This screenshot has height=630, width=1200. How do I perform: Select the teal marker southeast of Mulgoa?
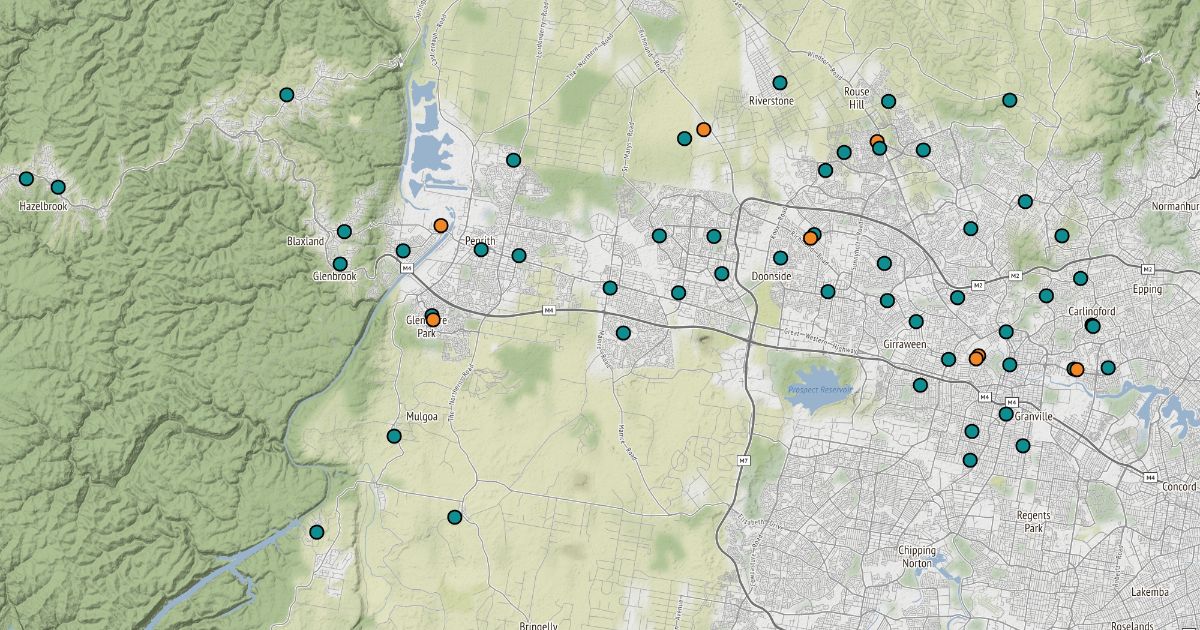455,517
